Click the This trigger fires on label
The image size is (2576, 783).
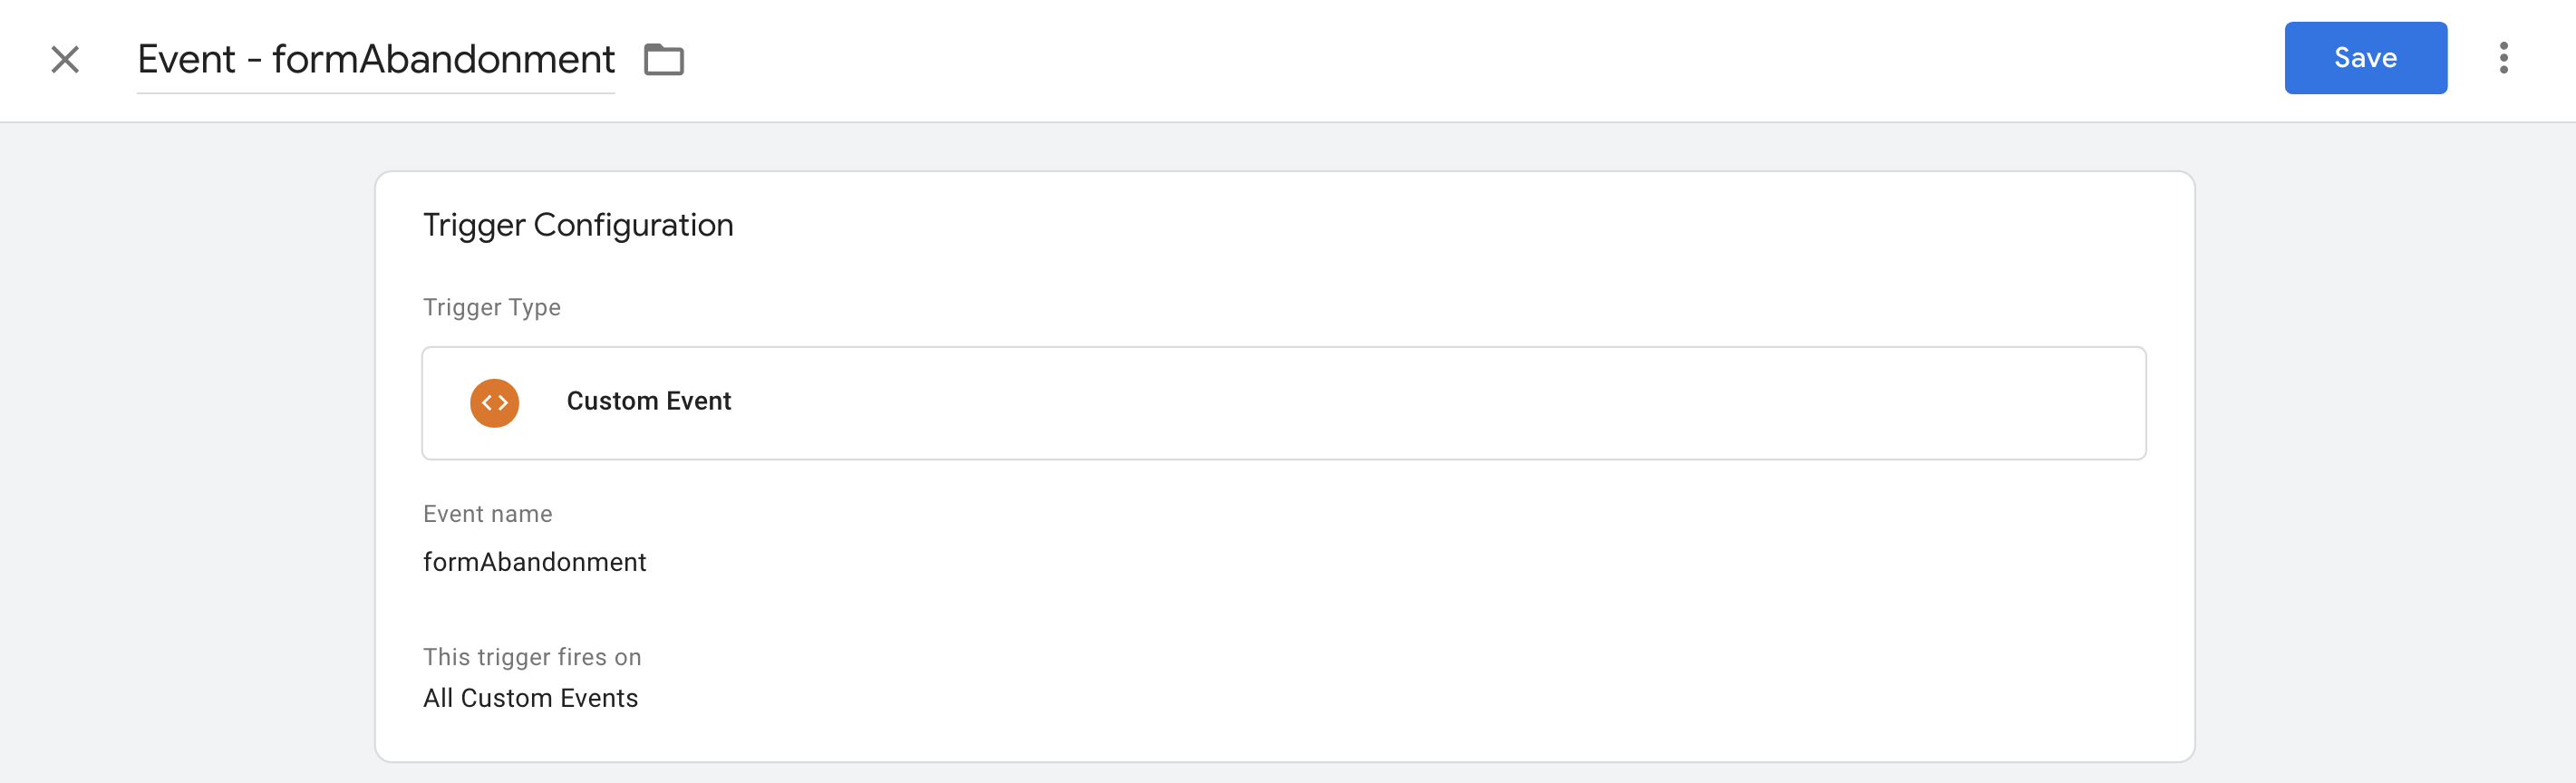532,657
